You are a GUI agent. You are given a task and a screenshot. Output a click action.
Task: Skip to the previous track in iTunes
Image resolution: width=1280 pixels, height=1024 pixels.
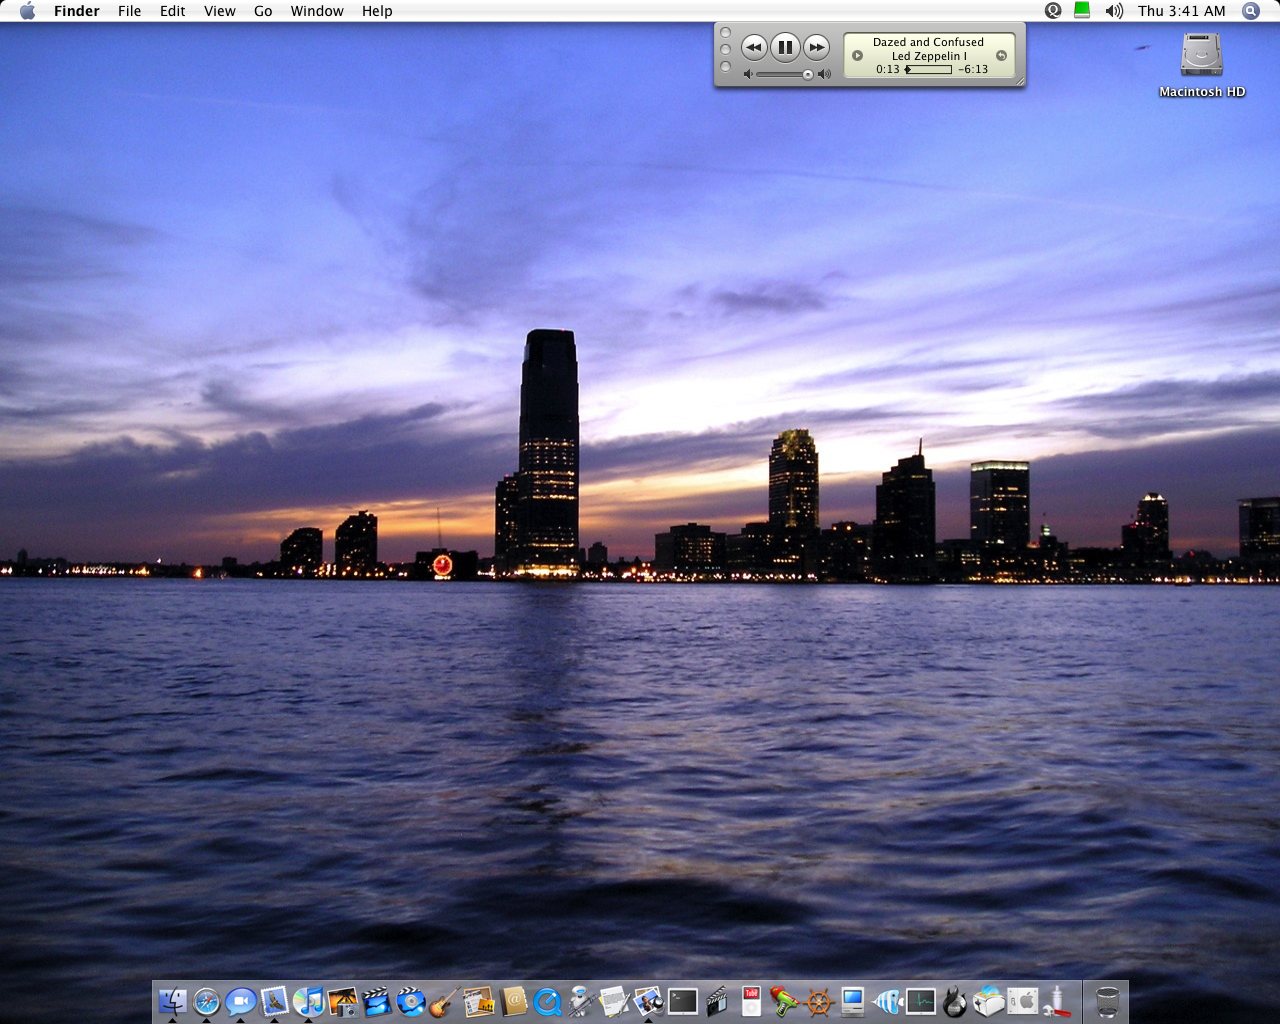point(754,47)
